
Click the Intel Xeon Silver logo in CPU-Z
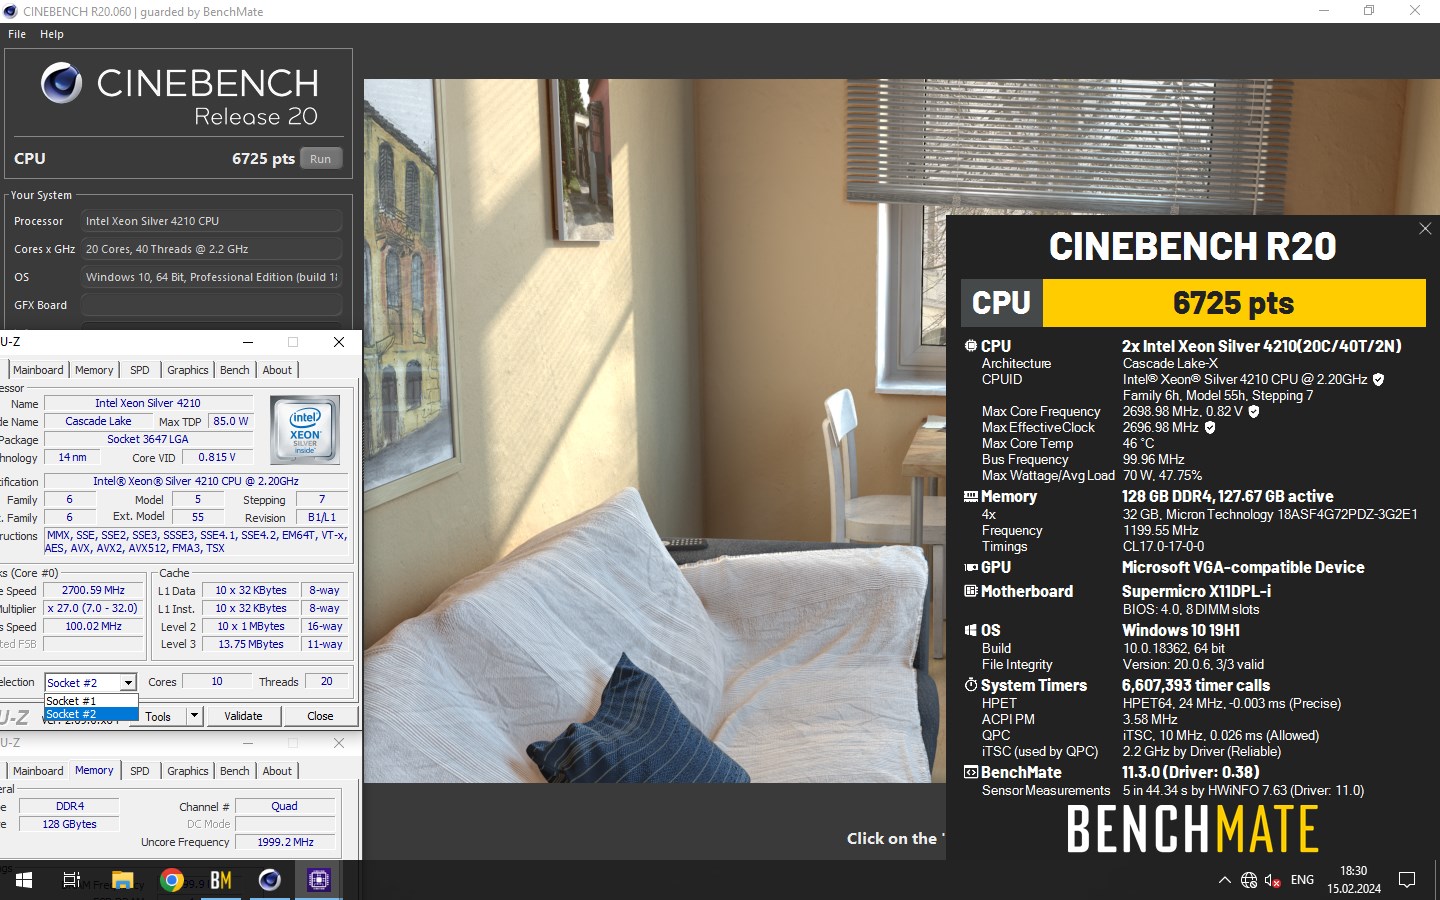point(305,429)
